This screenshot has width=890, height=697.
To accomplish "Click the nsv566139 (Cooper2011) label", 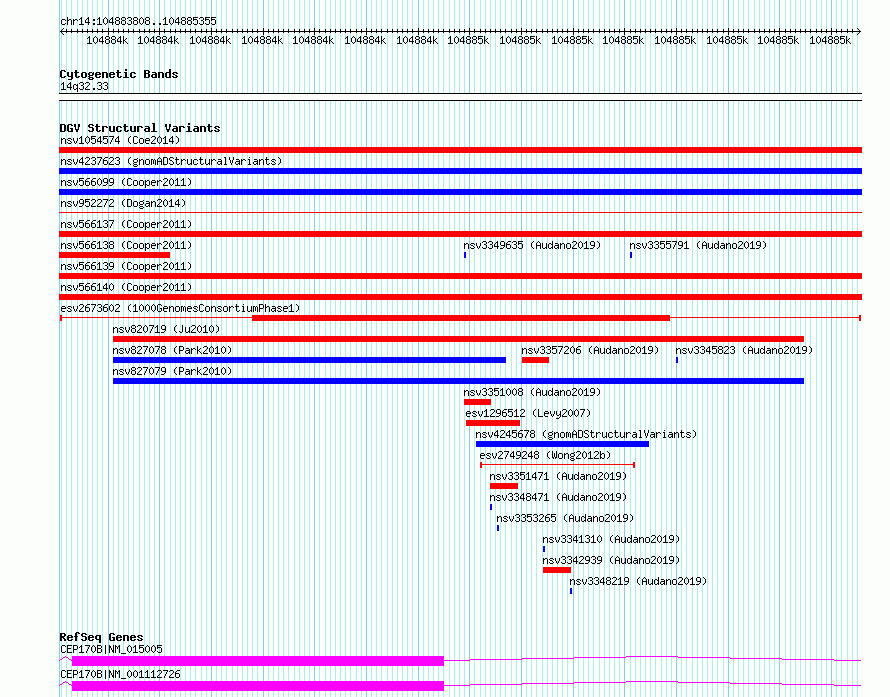I will pos(126,266).
